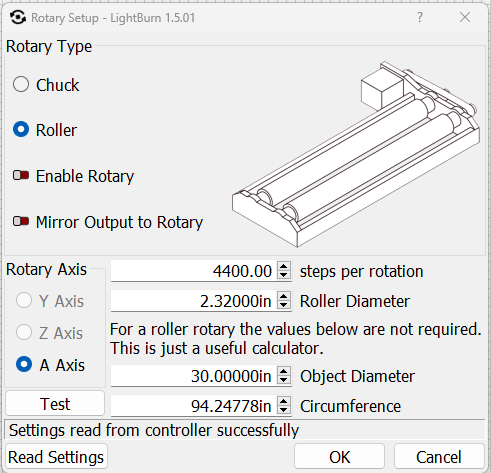This screenshot has height=473, width=491.
Task: Increase Circumference with up arrow
Action: pyautogui.click(x=284, y=401)
